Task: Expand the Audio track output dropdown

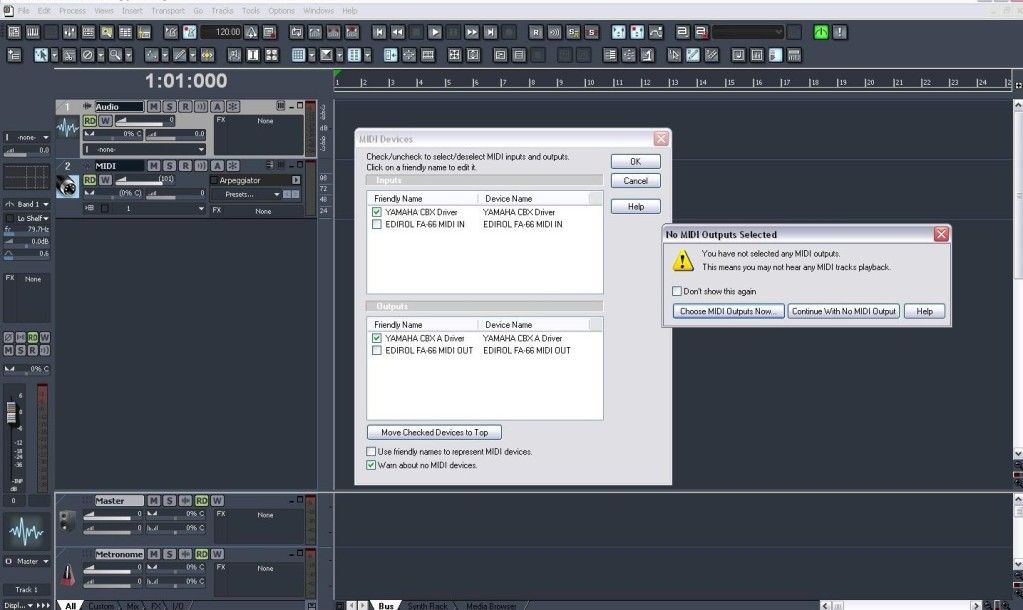Action: 200,149
